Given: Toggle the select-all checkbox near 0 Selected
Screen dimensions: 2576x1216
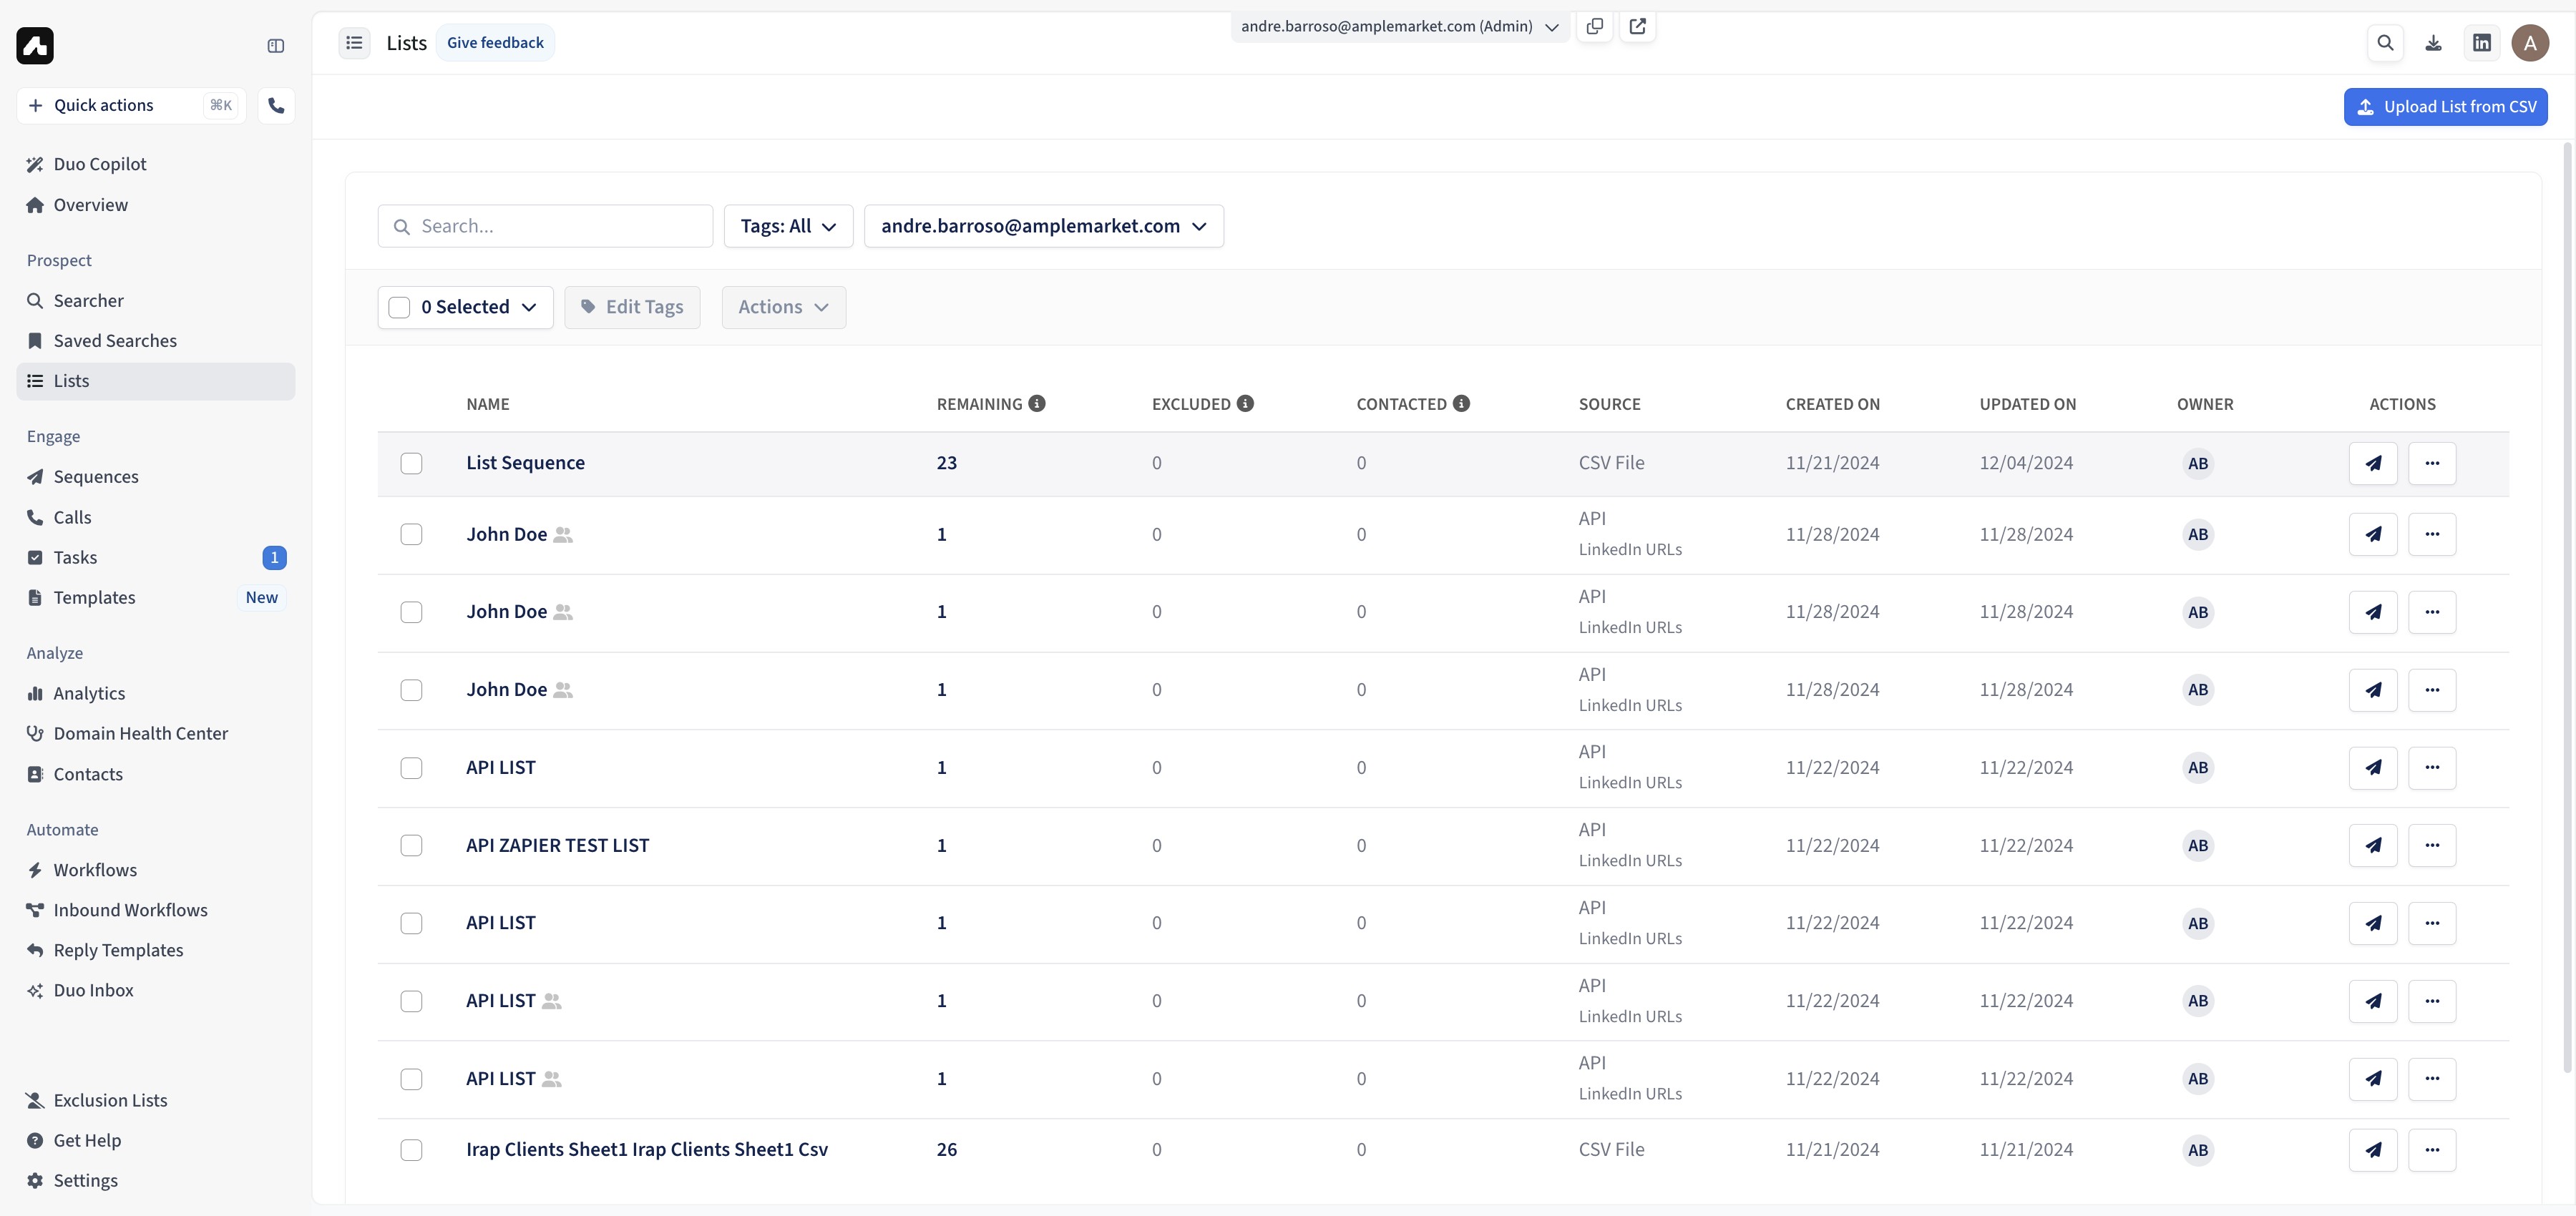Looking at the screenshot, I should pos(399,307).
